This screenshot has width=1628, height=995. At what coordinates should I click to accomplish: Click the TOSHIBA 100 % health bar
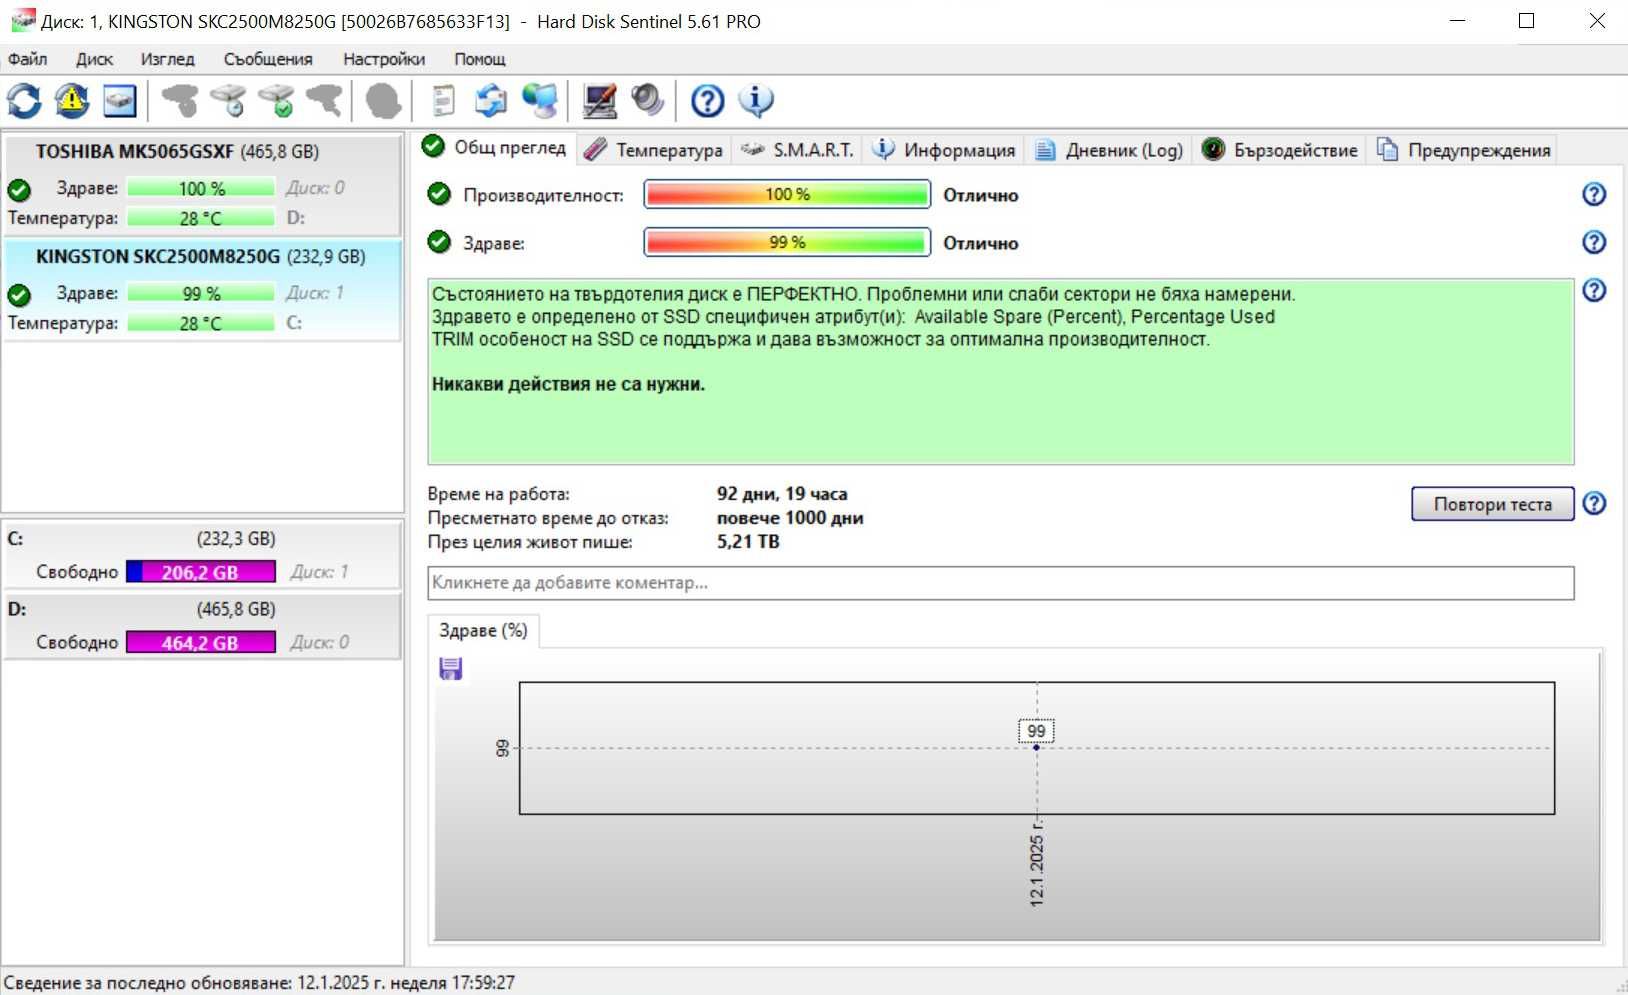coord(201,188)
